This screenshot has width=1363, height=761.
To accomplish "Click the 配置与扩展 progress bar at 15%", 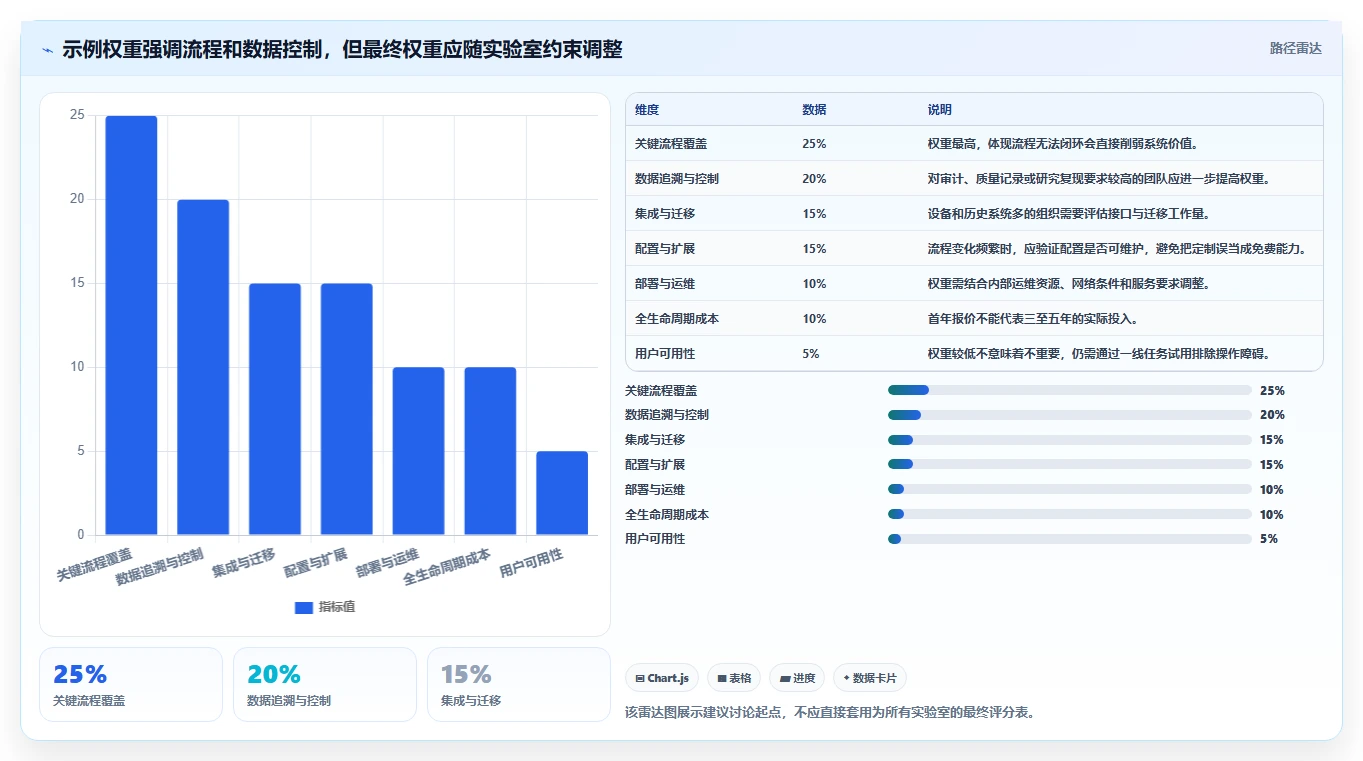I will pos(1070,464).
